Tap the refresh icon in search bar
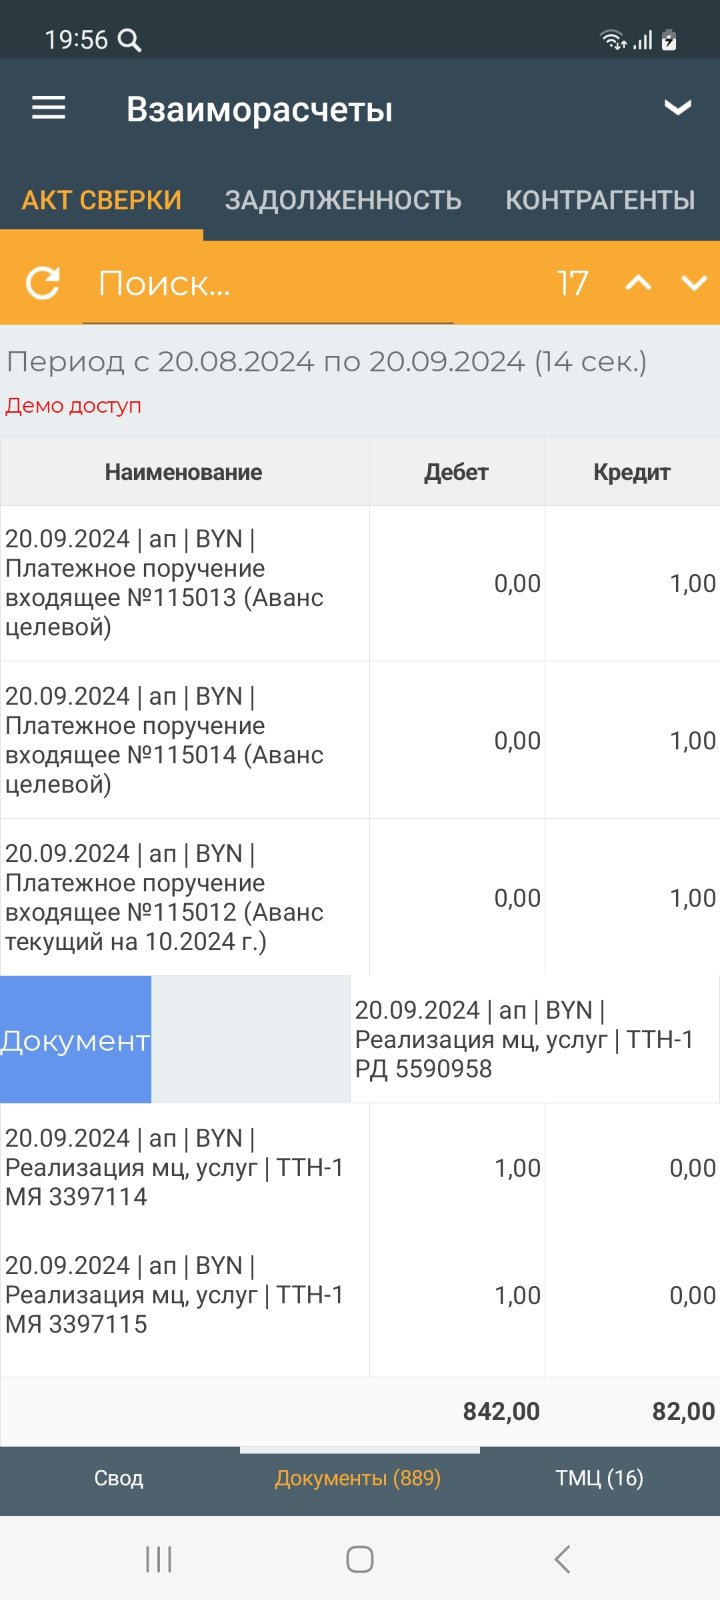This screenshot has height=1600, width=720. [43, 283]
